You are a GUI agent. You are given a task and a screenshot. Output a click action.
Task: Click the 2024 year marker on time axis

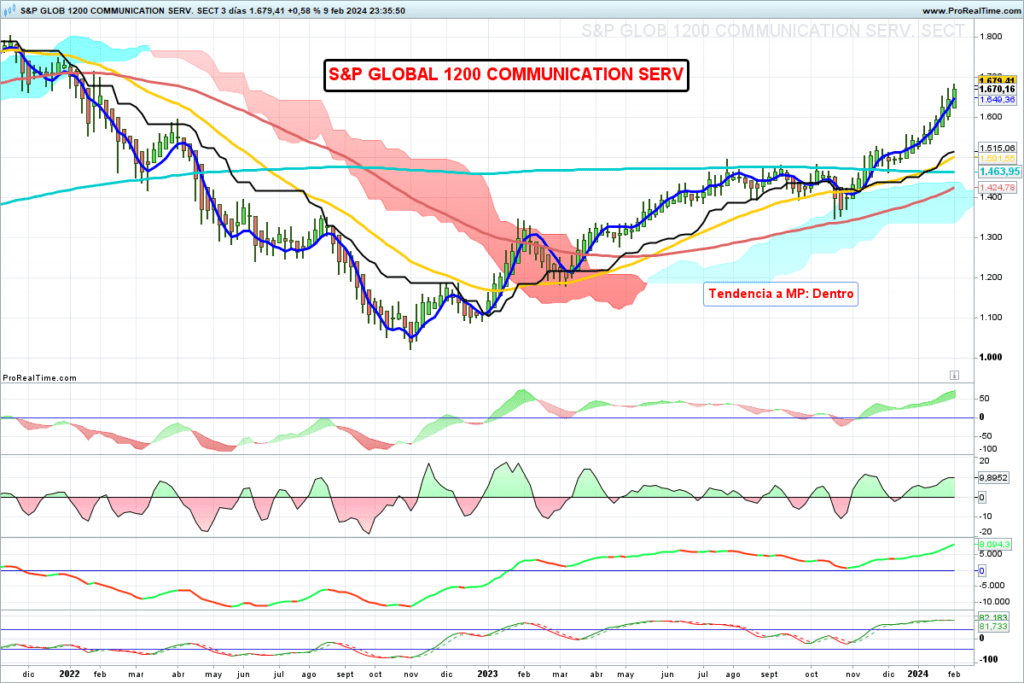pos(918,674)
